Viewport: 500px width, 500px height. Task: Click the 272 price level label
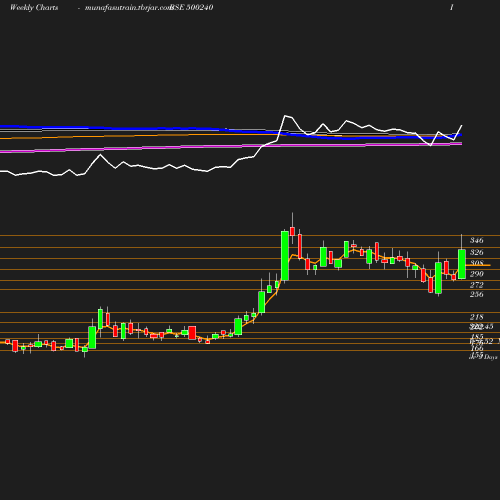click(477, 285)
